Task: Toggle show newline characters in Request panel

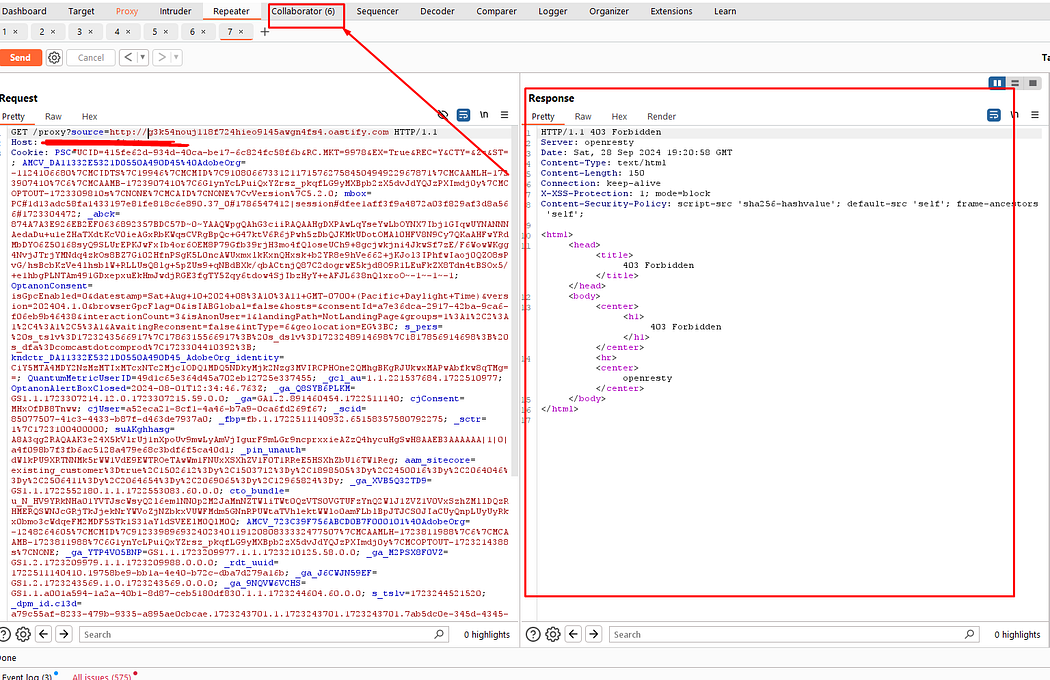Action: 484,115
